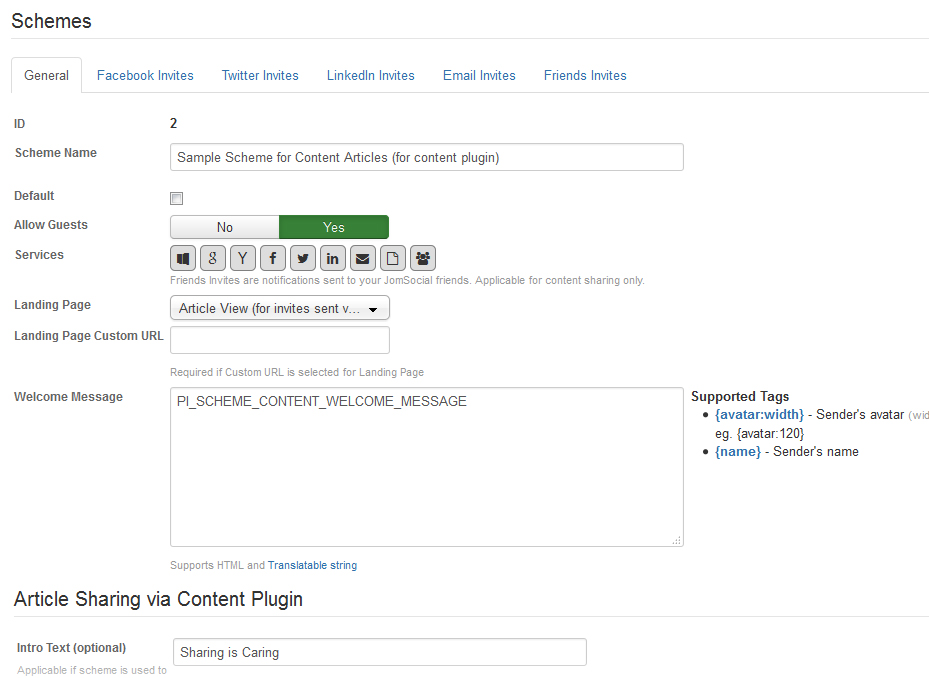Open the Email Invites tab
This screenshot has height=678, width=929.
(479, 75)
